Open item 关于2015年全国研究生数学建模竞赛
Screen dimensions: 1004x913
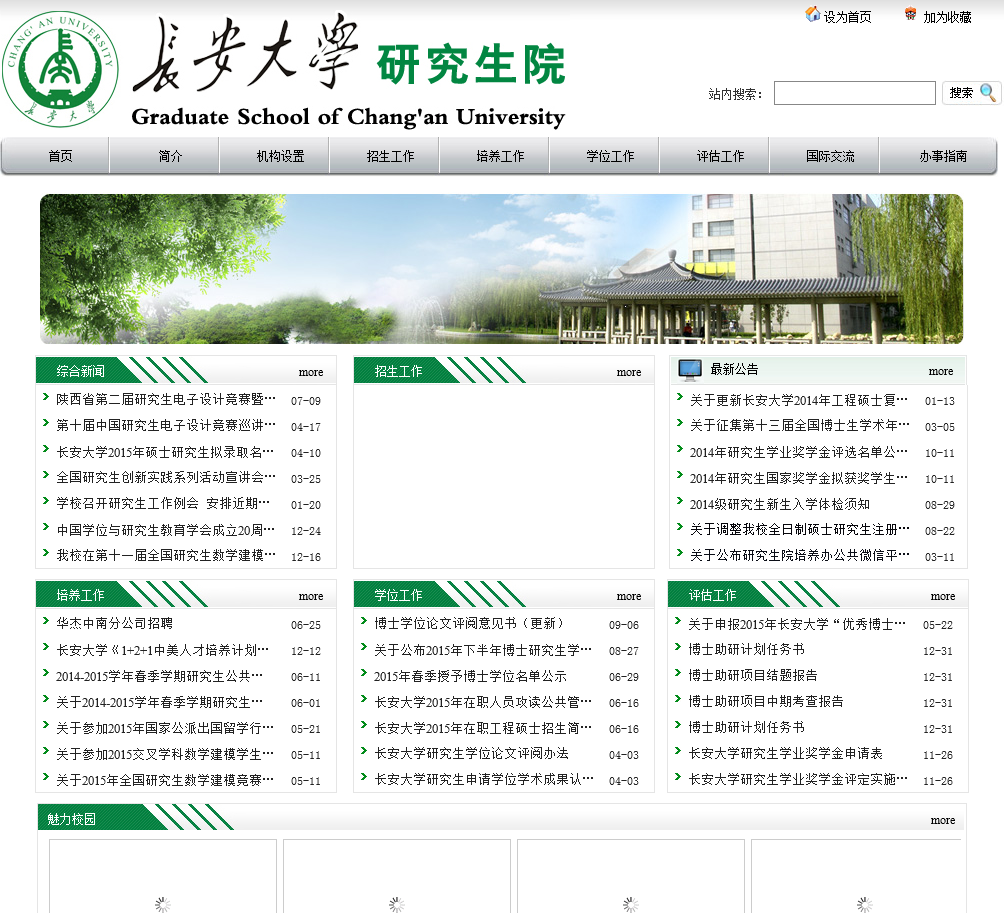coord(165,780)
